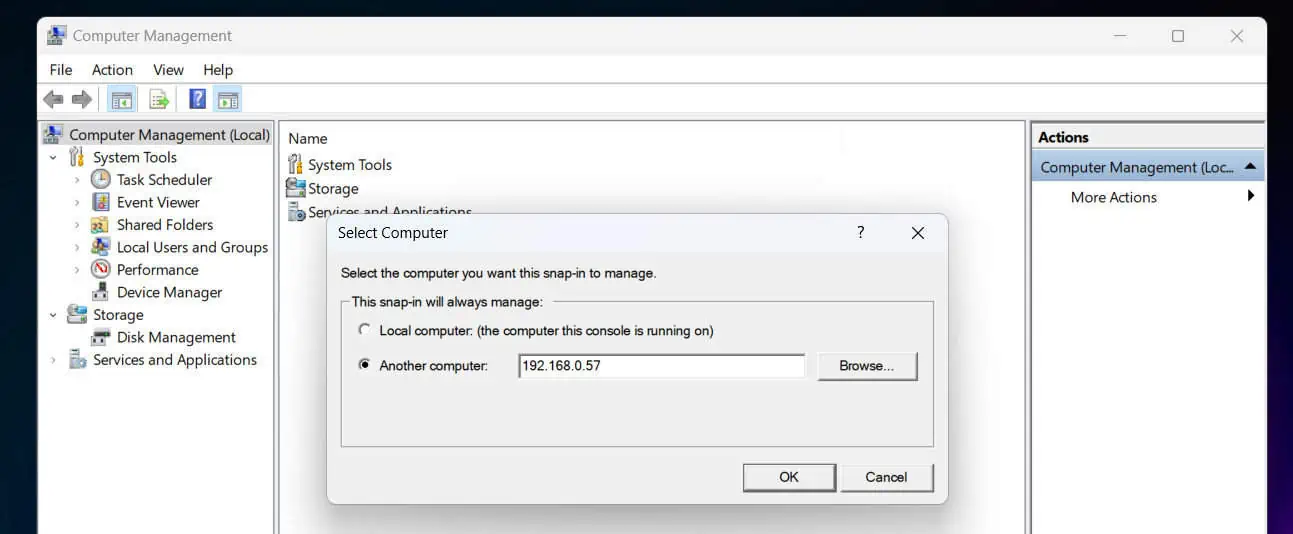Image resolution: width=1293 pixels, height=534 pixels.
Task: Click the Performance icon in tree
Action: coord(101,269)
